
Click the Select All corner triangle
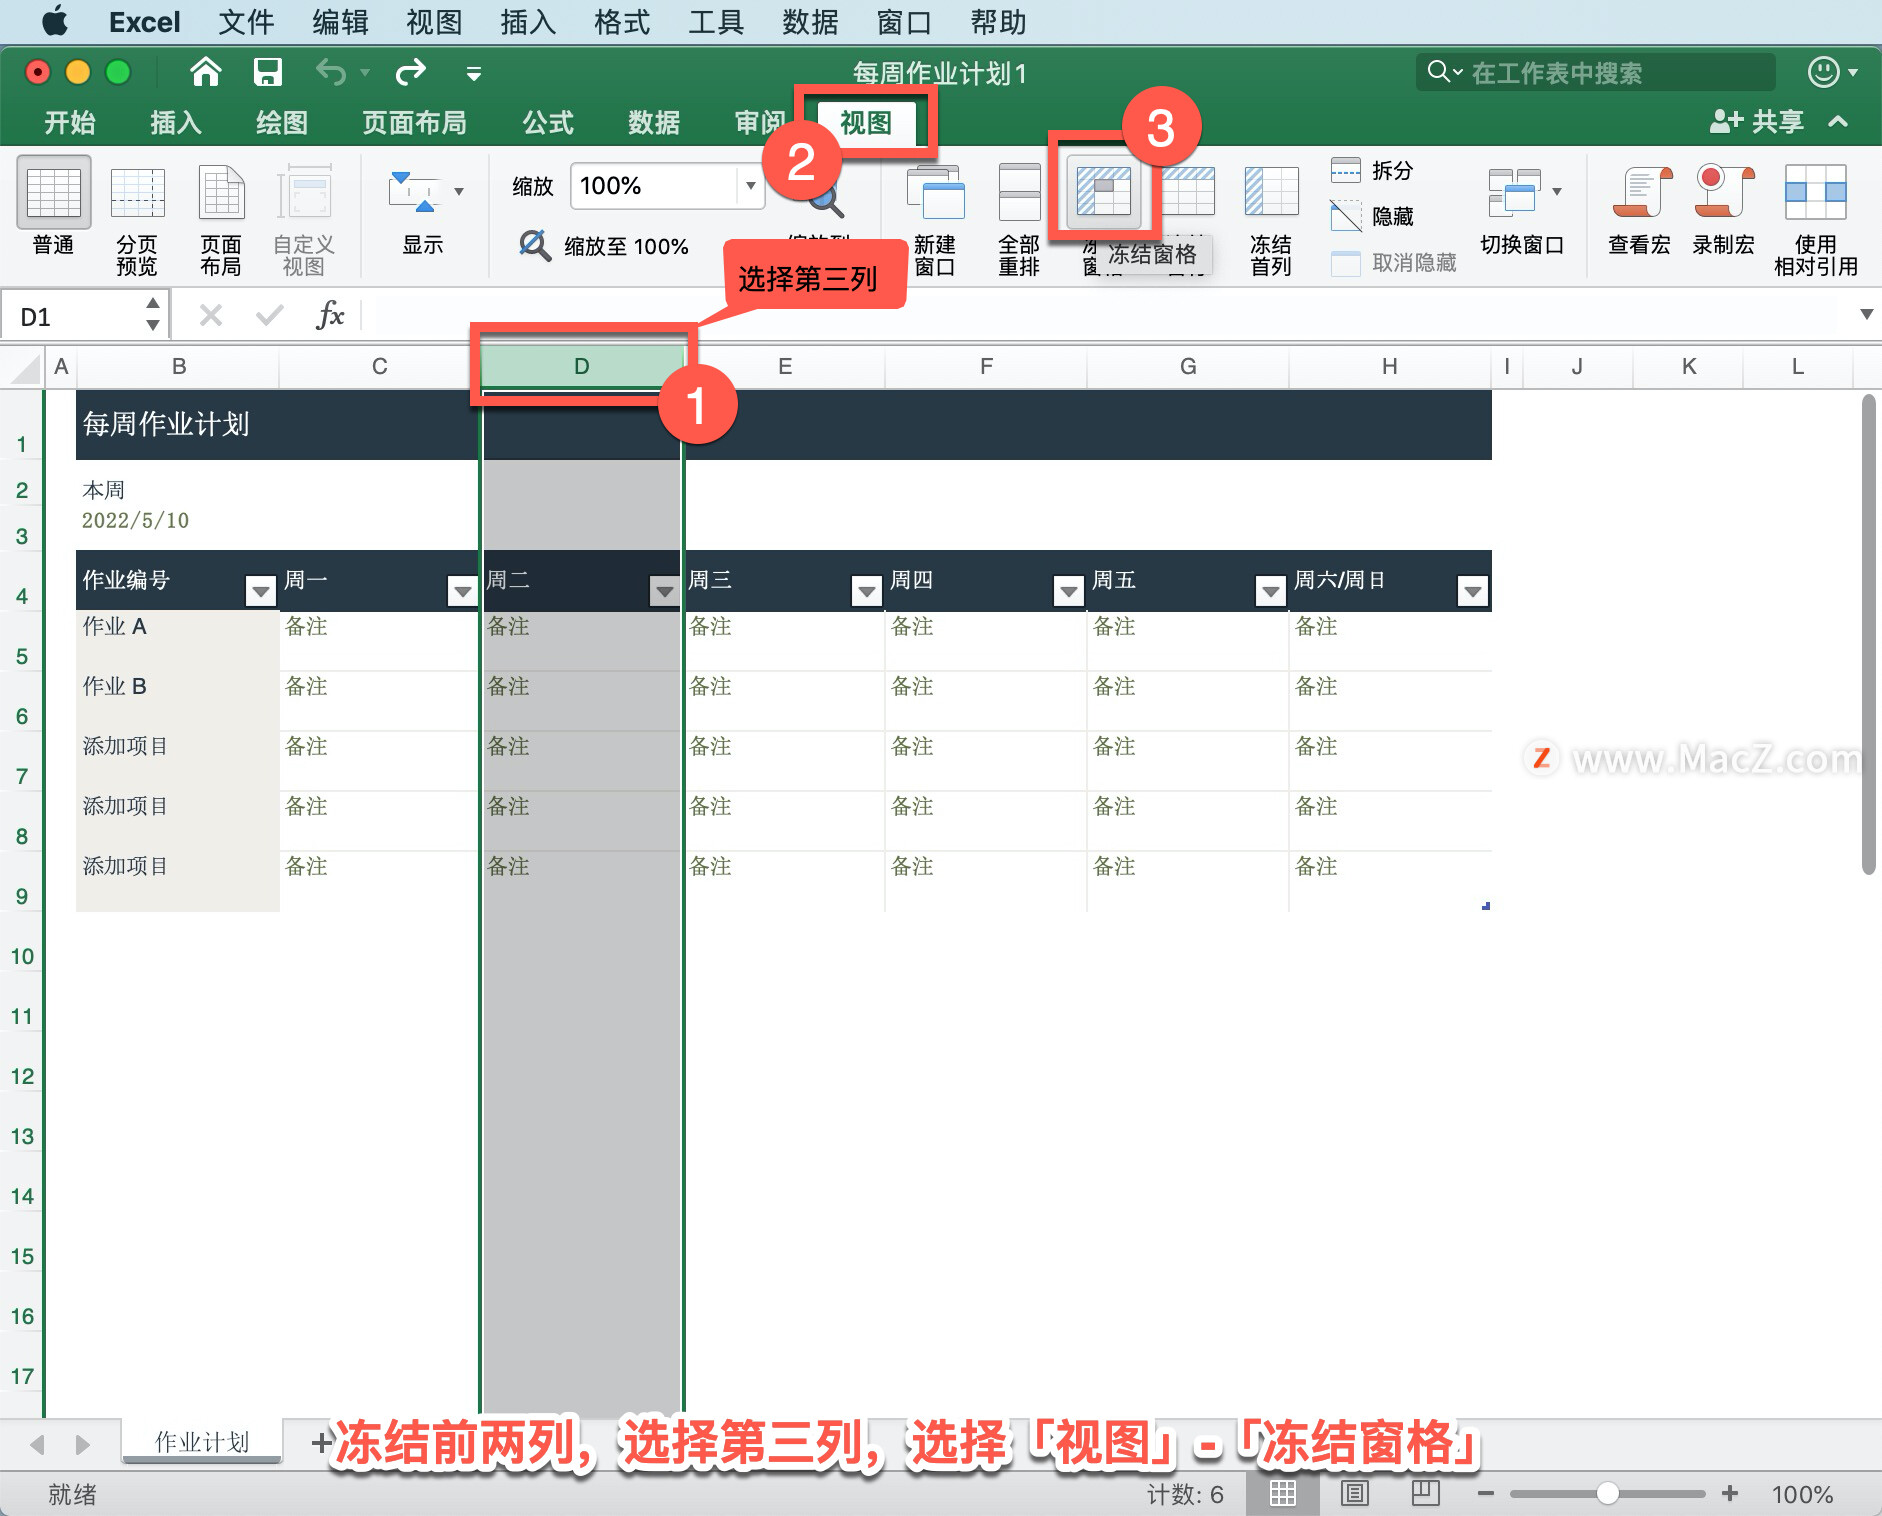pos(24,368)
